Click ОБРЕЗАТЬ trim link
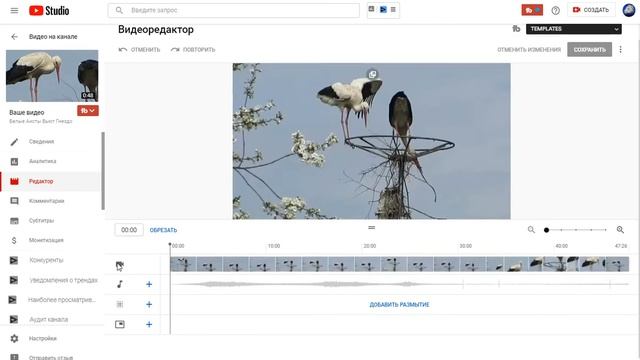Screen dimensions: 640x360 (x=163, y=230)
